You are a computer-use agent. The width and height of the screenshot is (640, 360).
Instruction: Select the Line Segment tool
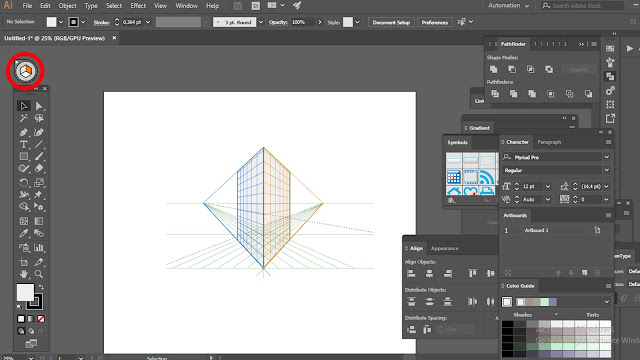[x=39, y=144]
